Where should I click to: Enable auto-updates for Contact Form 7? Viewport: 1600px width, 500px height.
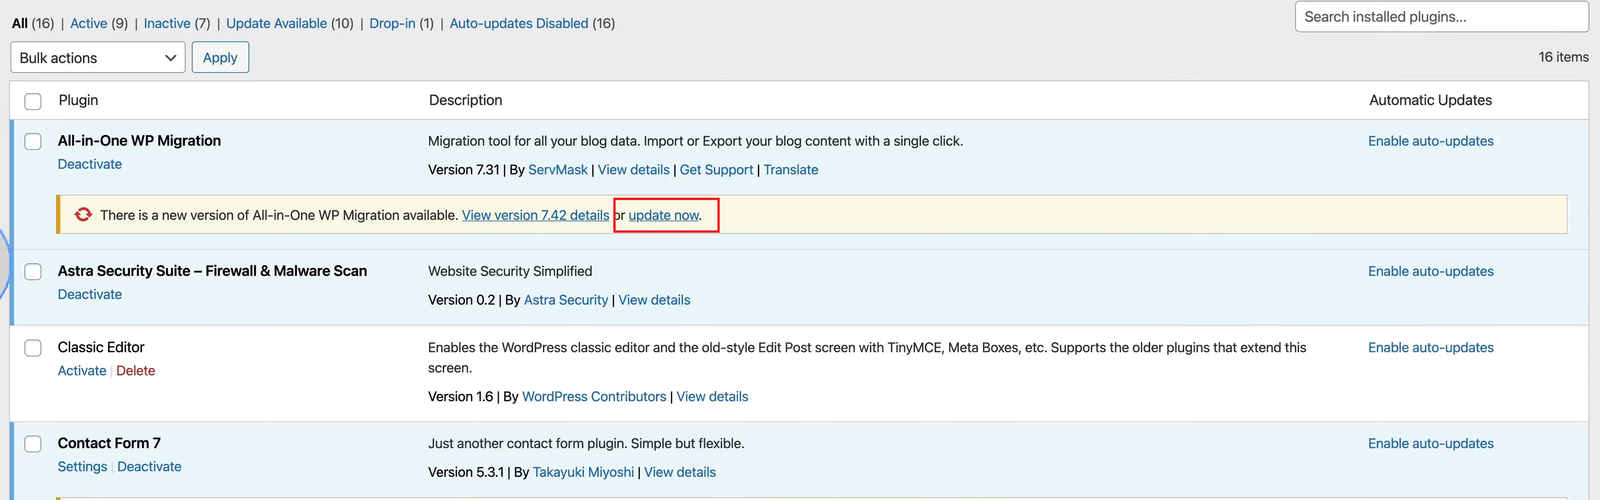pyautogui.click(x=1431, y=443)
